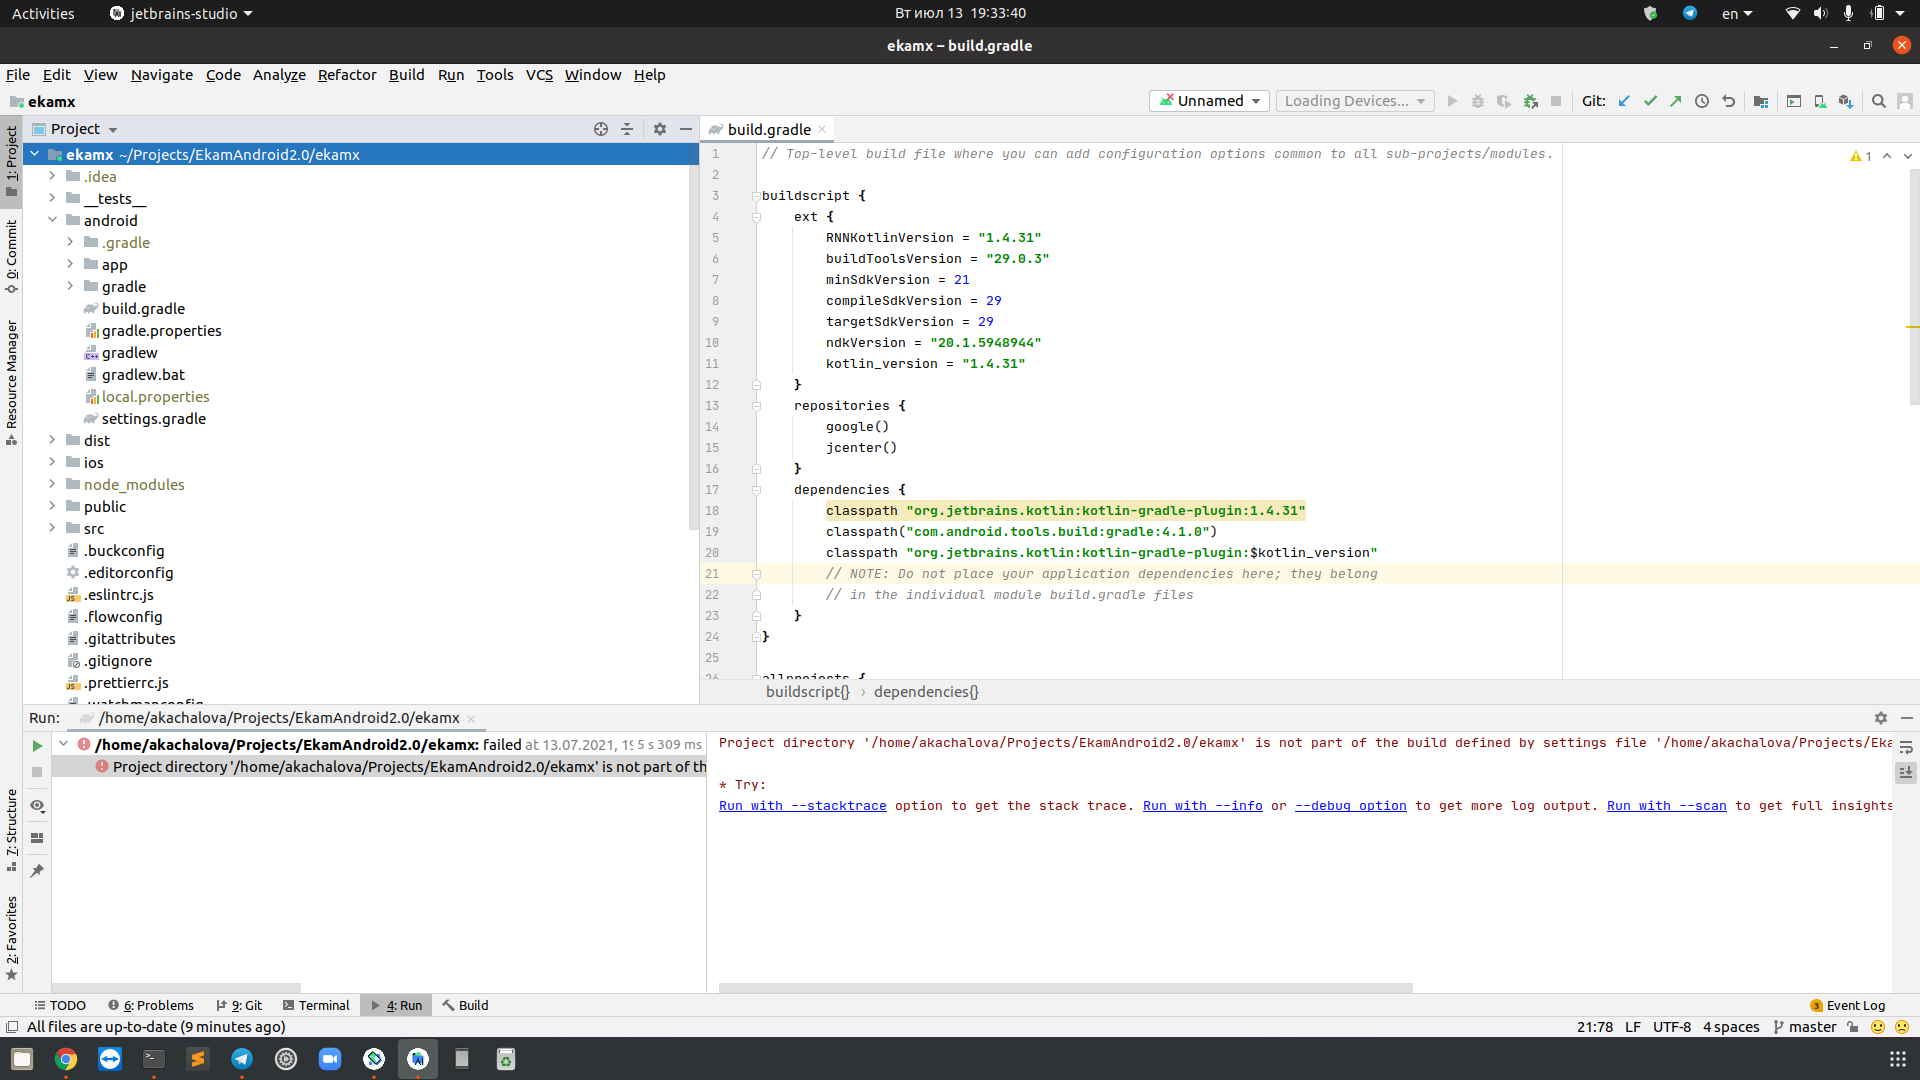Image resolution: width=1920 pixels, height=1080 pixels.
Task: Click the Attach Debugger to Android Process icon
Action: click(x=1530, y=101)
